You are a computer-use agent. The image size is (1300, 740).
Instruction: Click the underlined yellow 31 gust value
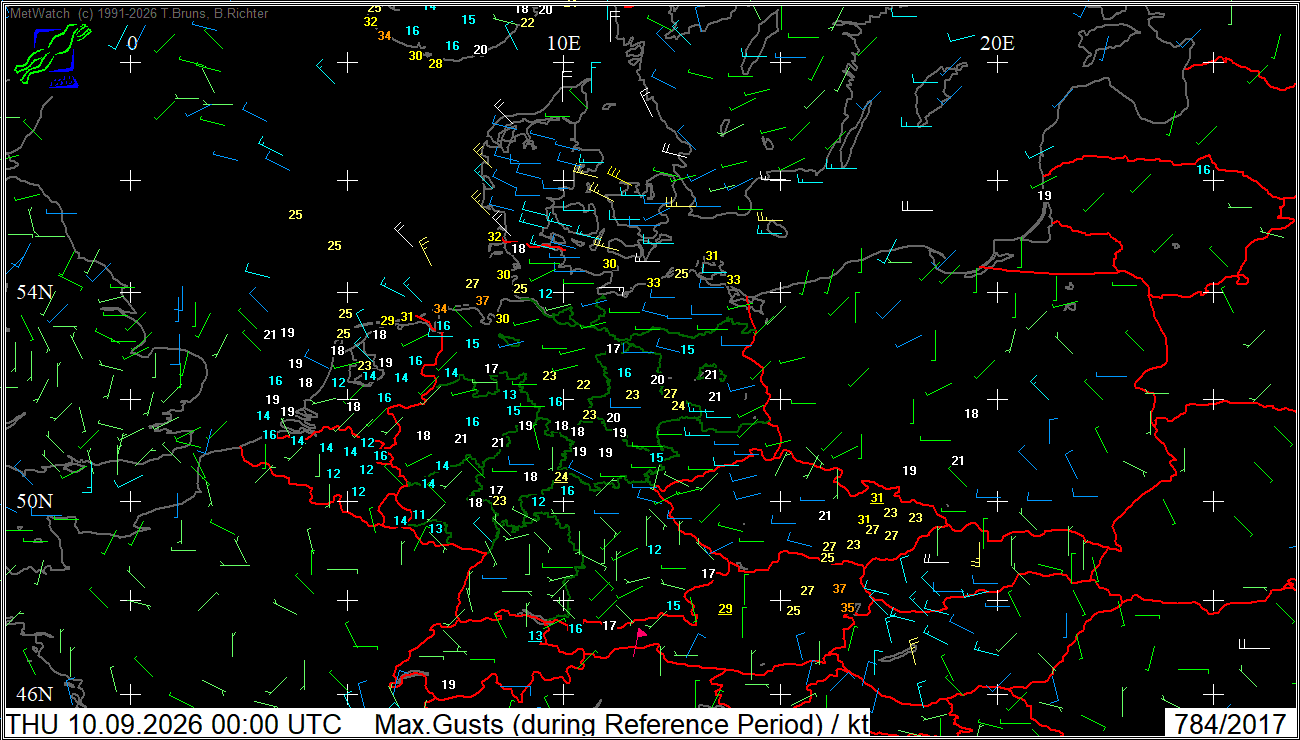(877, 497)
